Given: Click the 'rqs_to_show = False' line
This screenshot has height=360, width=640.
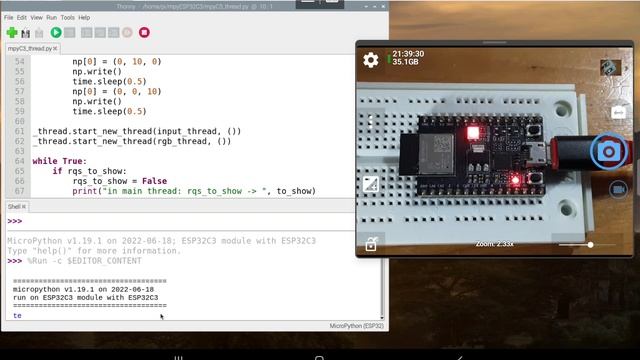Looking at the screenshot, I should (x=120, y=181).
